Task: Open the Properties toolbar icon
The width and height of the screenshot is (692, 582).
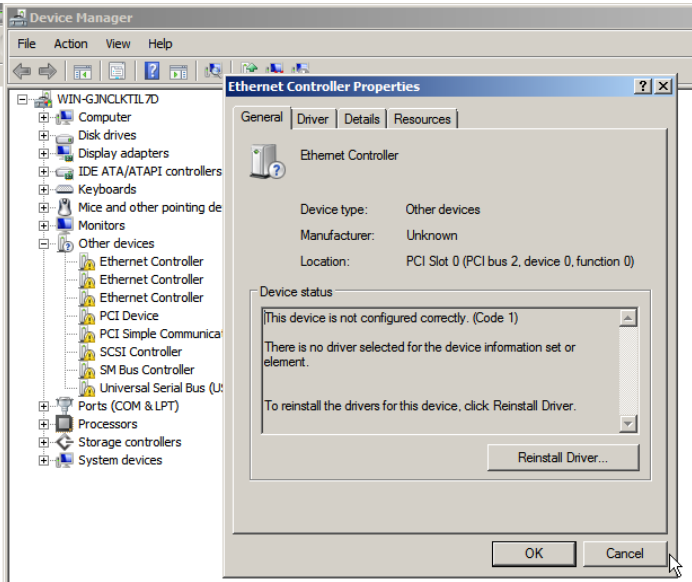Action: click(117, 71)
